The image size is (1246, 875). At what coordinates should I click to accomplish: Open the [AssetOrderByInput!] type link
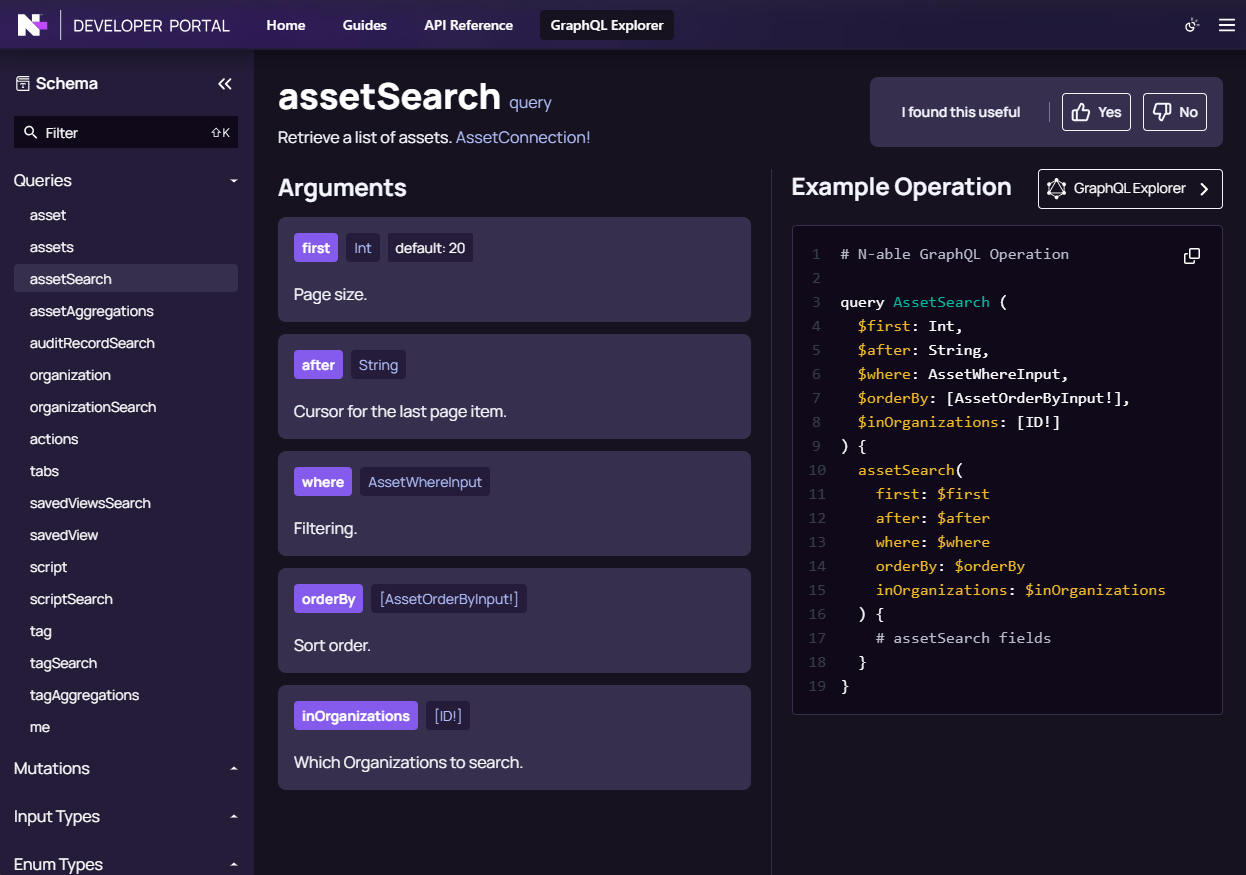point(449,599)
